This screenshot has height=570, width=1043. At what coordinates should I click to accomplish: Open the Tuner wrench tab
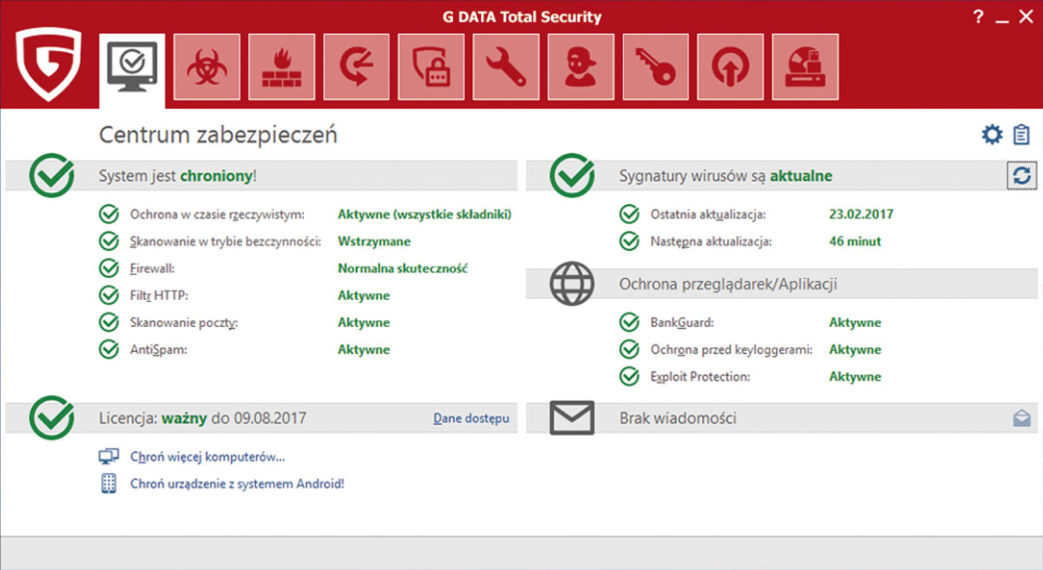(506, 67)
